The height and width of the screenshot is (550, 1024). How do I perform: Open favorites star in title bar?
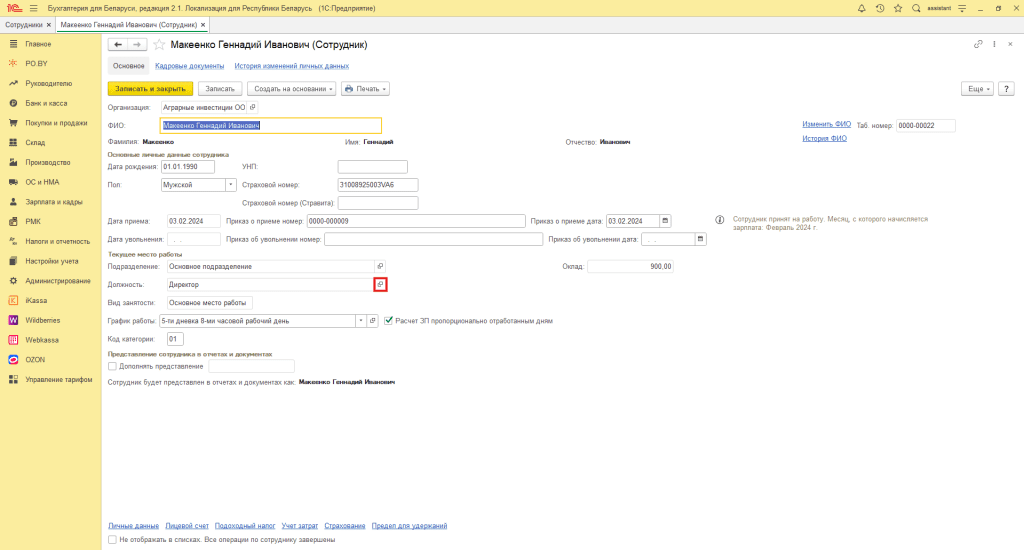[x=898, y=8]
